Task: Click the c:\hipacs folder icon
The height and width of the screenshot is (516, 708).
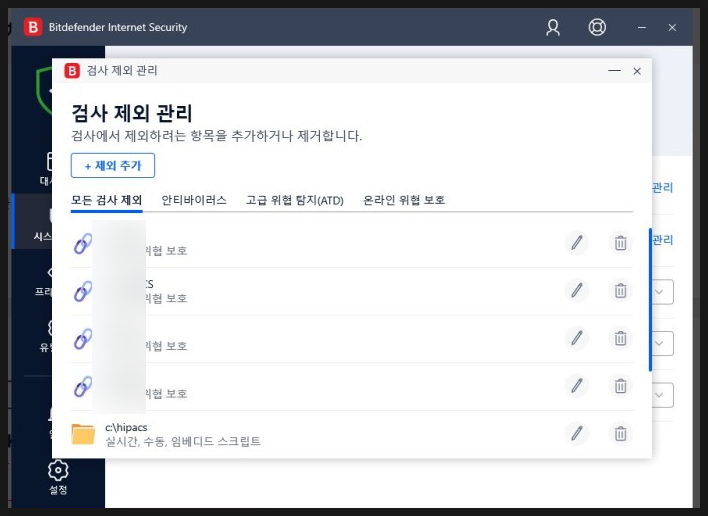Action: click(83, 434)
